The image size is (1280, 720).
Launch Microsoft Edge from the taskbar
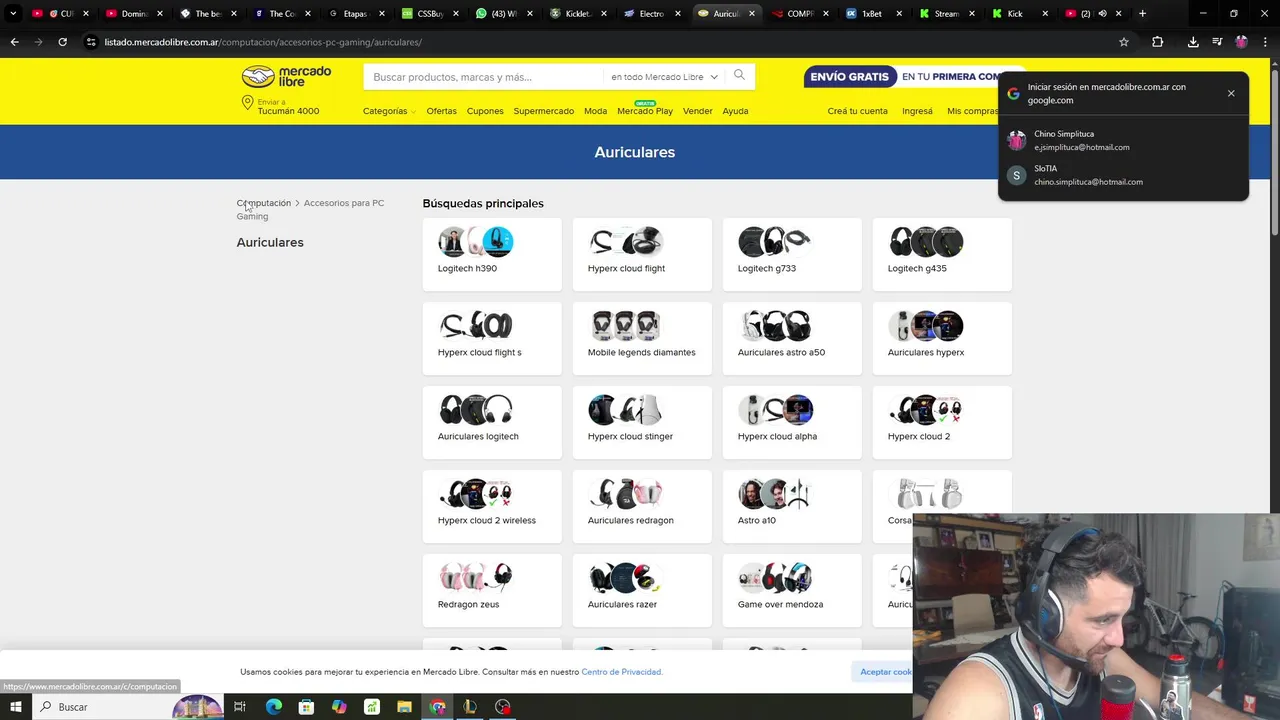pyautogui.click(x=273, y=707)
